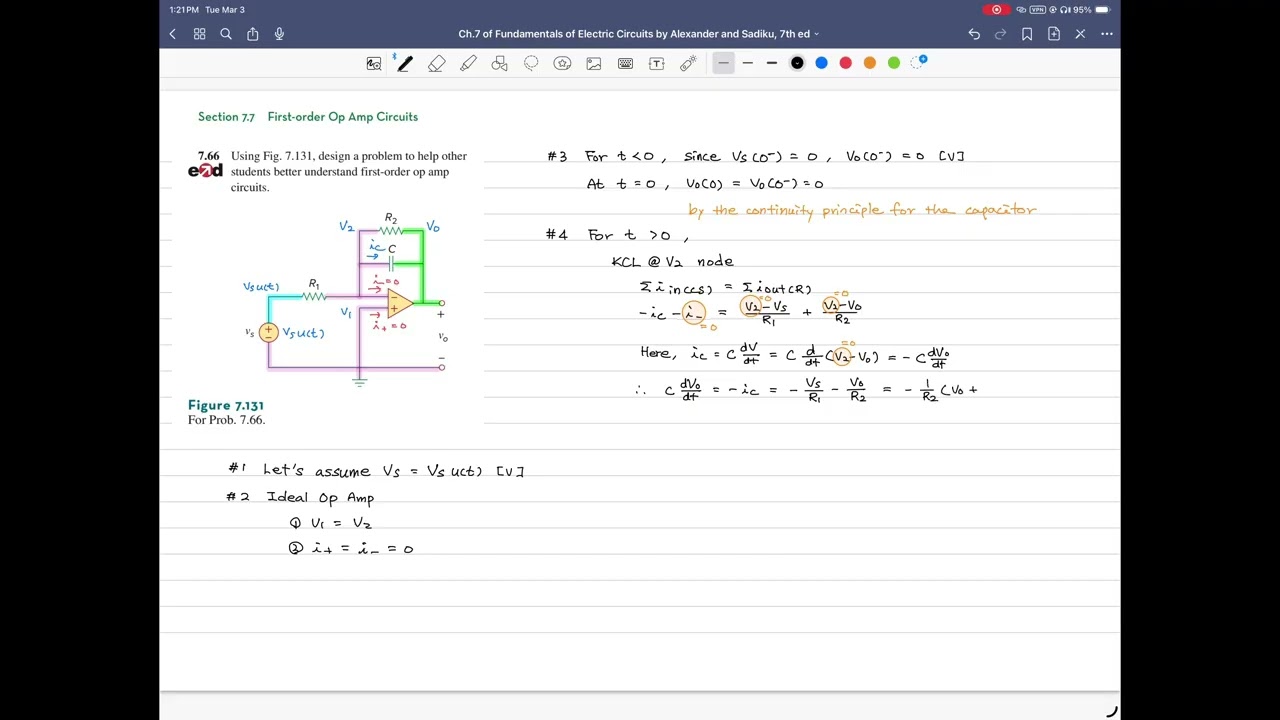Go back with the left chevron
The image size is (1280, 720).
coord(172,34)
